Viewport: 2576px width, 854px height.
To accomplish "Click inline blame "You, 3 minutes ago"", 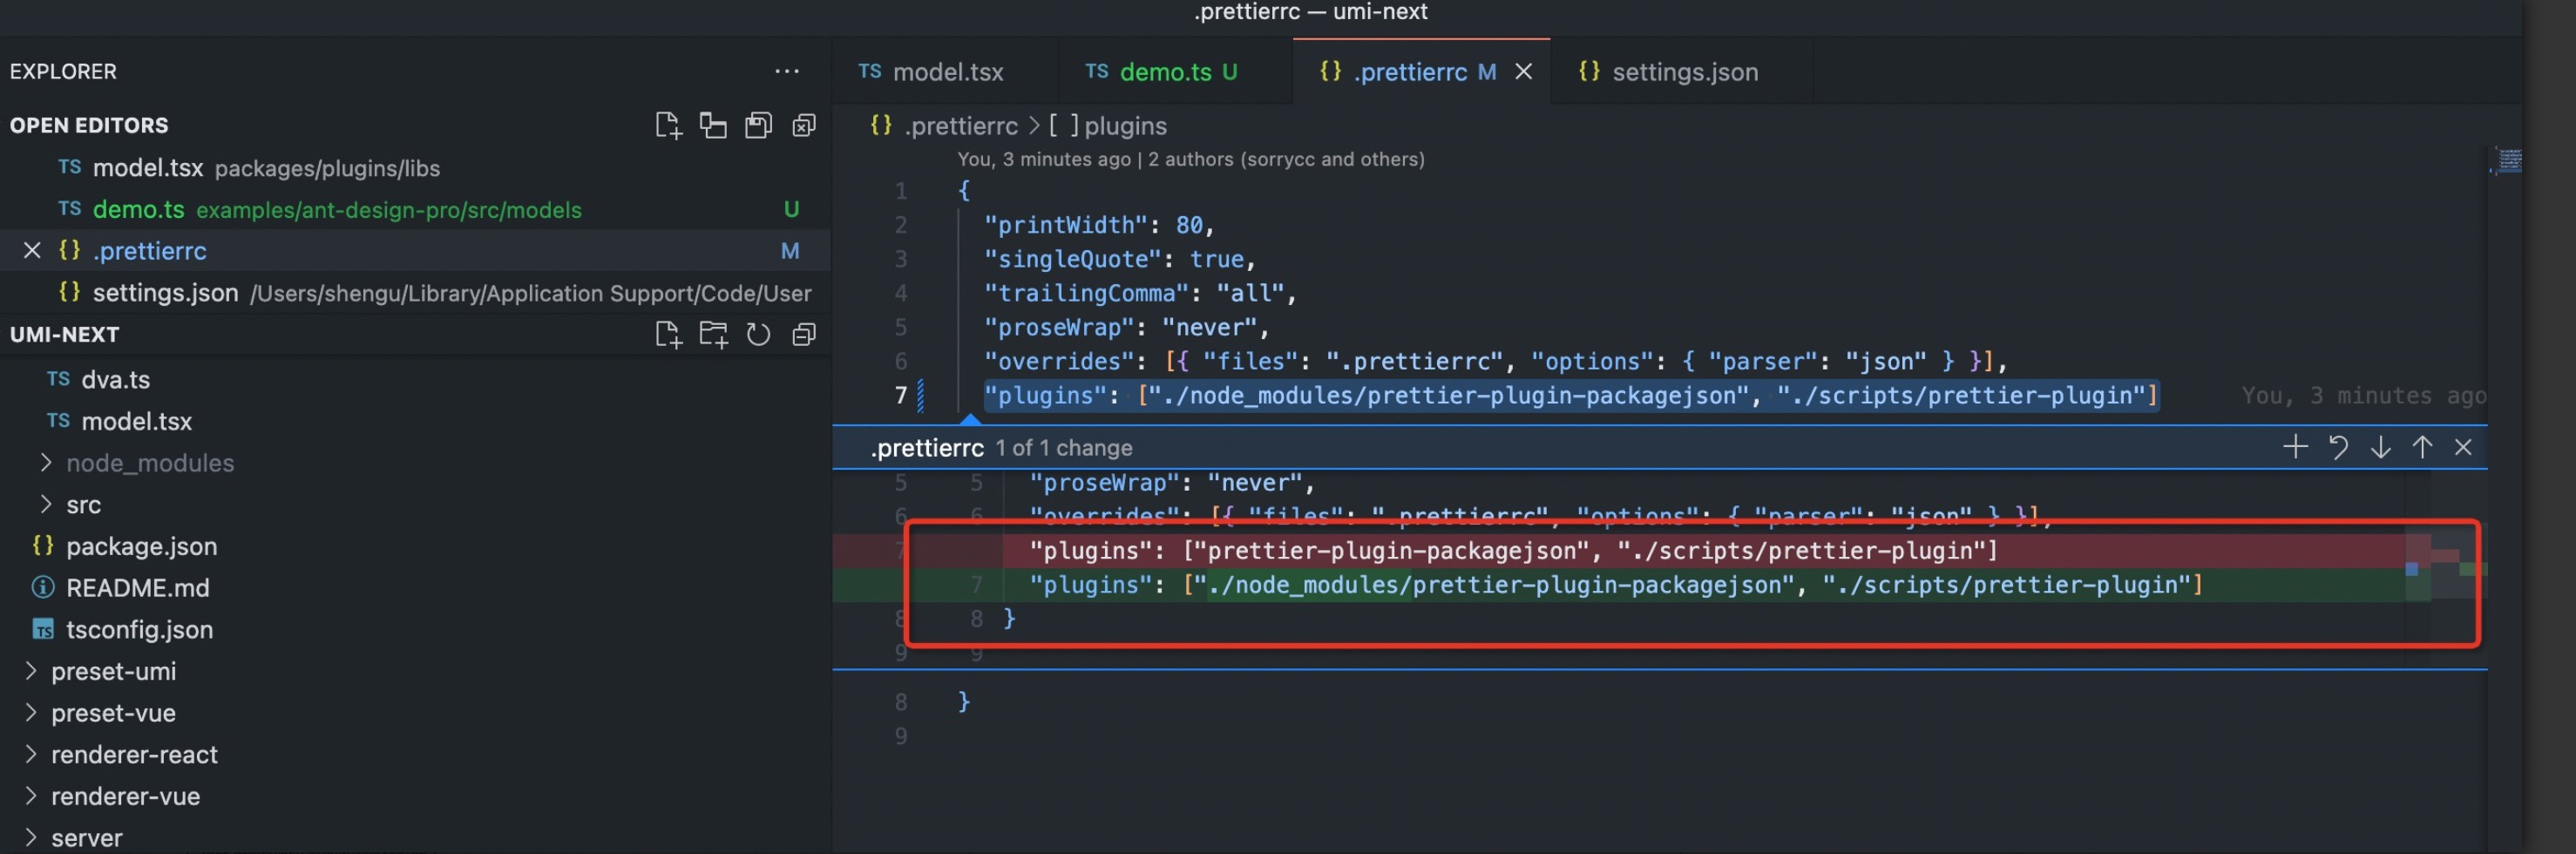I will tap(2363, 395).
